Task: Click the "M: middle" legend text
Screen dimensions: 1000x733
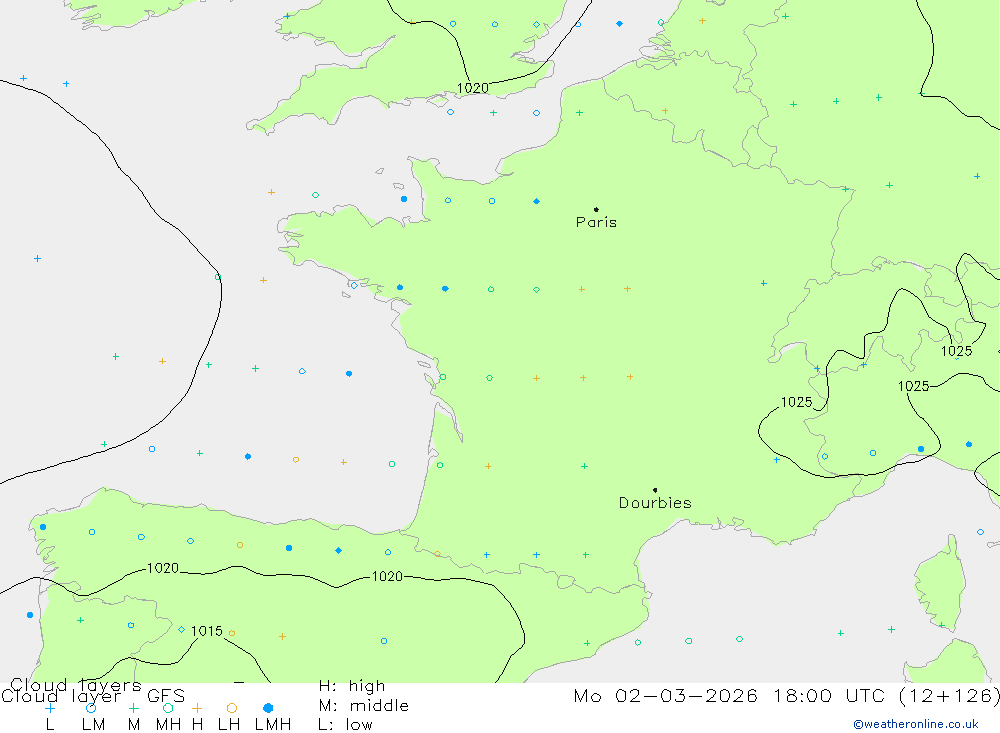Action: 364,706
